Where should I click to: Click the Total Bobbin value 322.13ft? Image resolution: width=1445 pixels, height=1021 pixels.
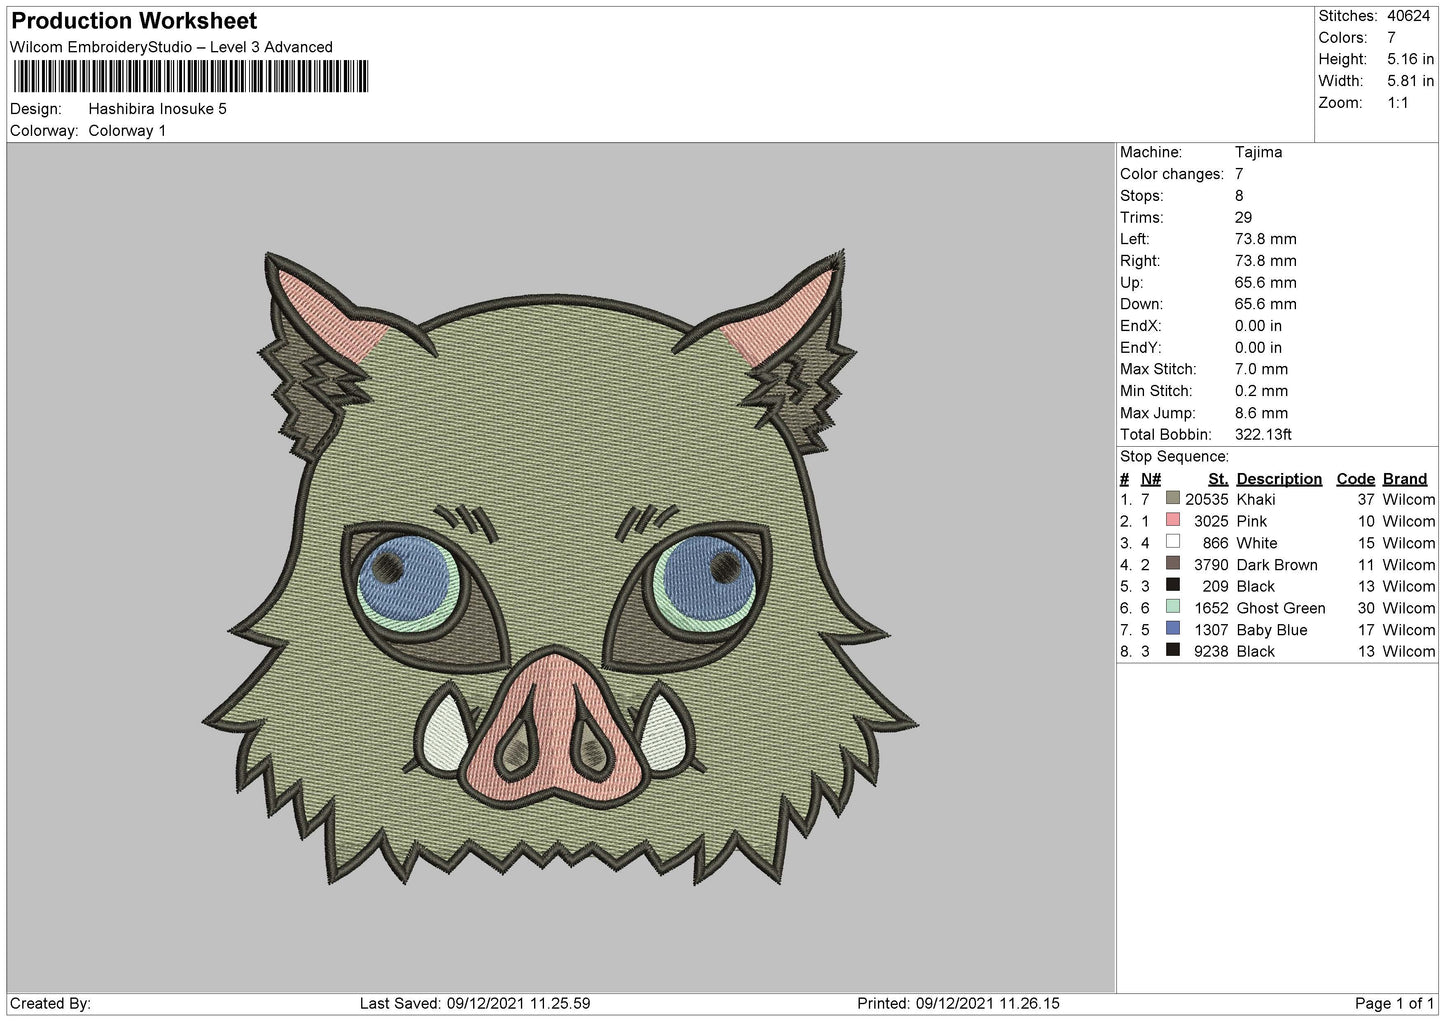(1263, 435)
